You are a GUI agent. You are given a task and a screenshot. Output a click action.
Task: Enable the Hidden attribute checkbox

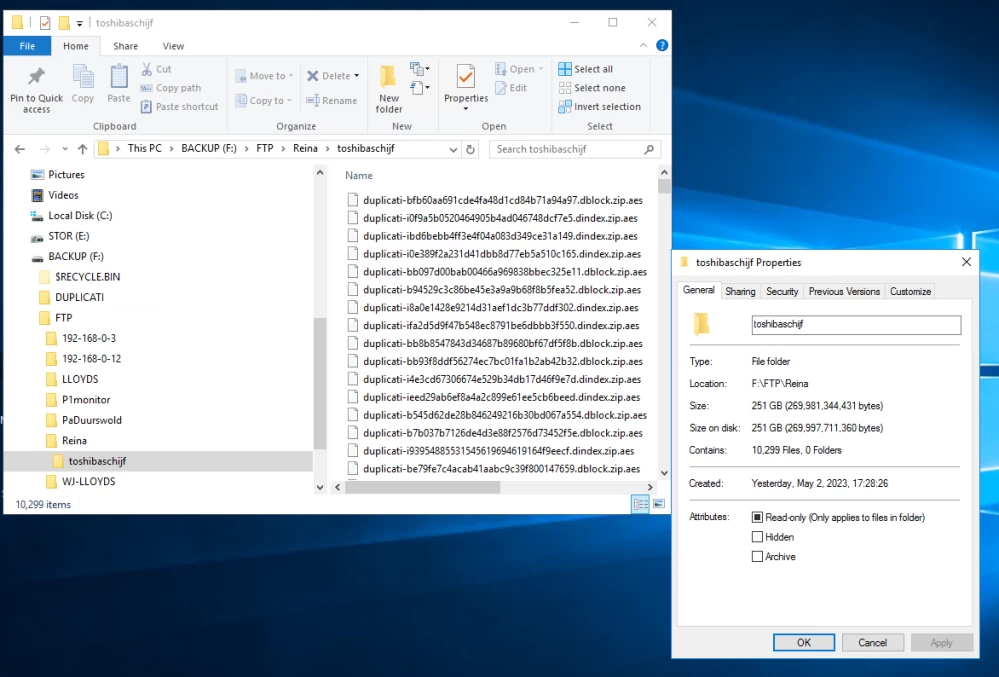pyautogui.click(x=757, y=537)
